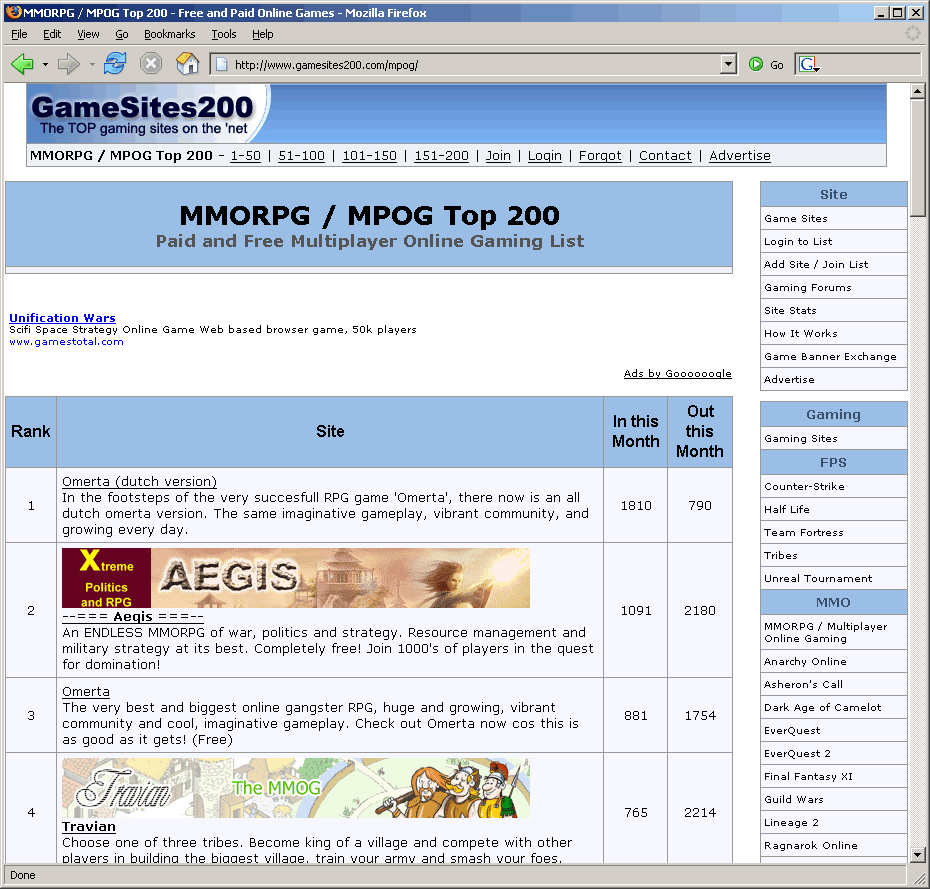Click inside the URL address field

(x=470, y=65)
